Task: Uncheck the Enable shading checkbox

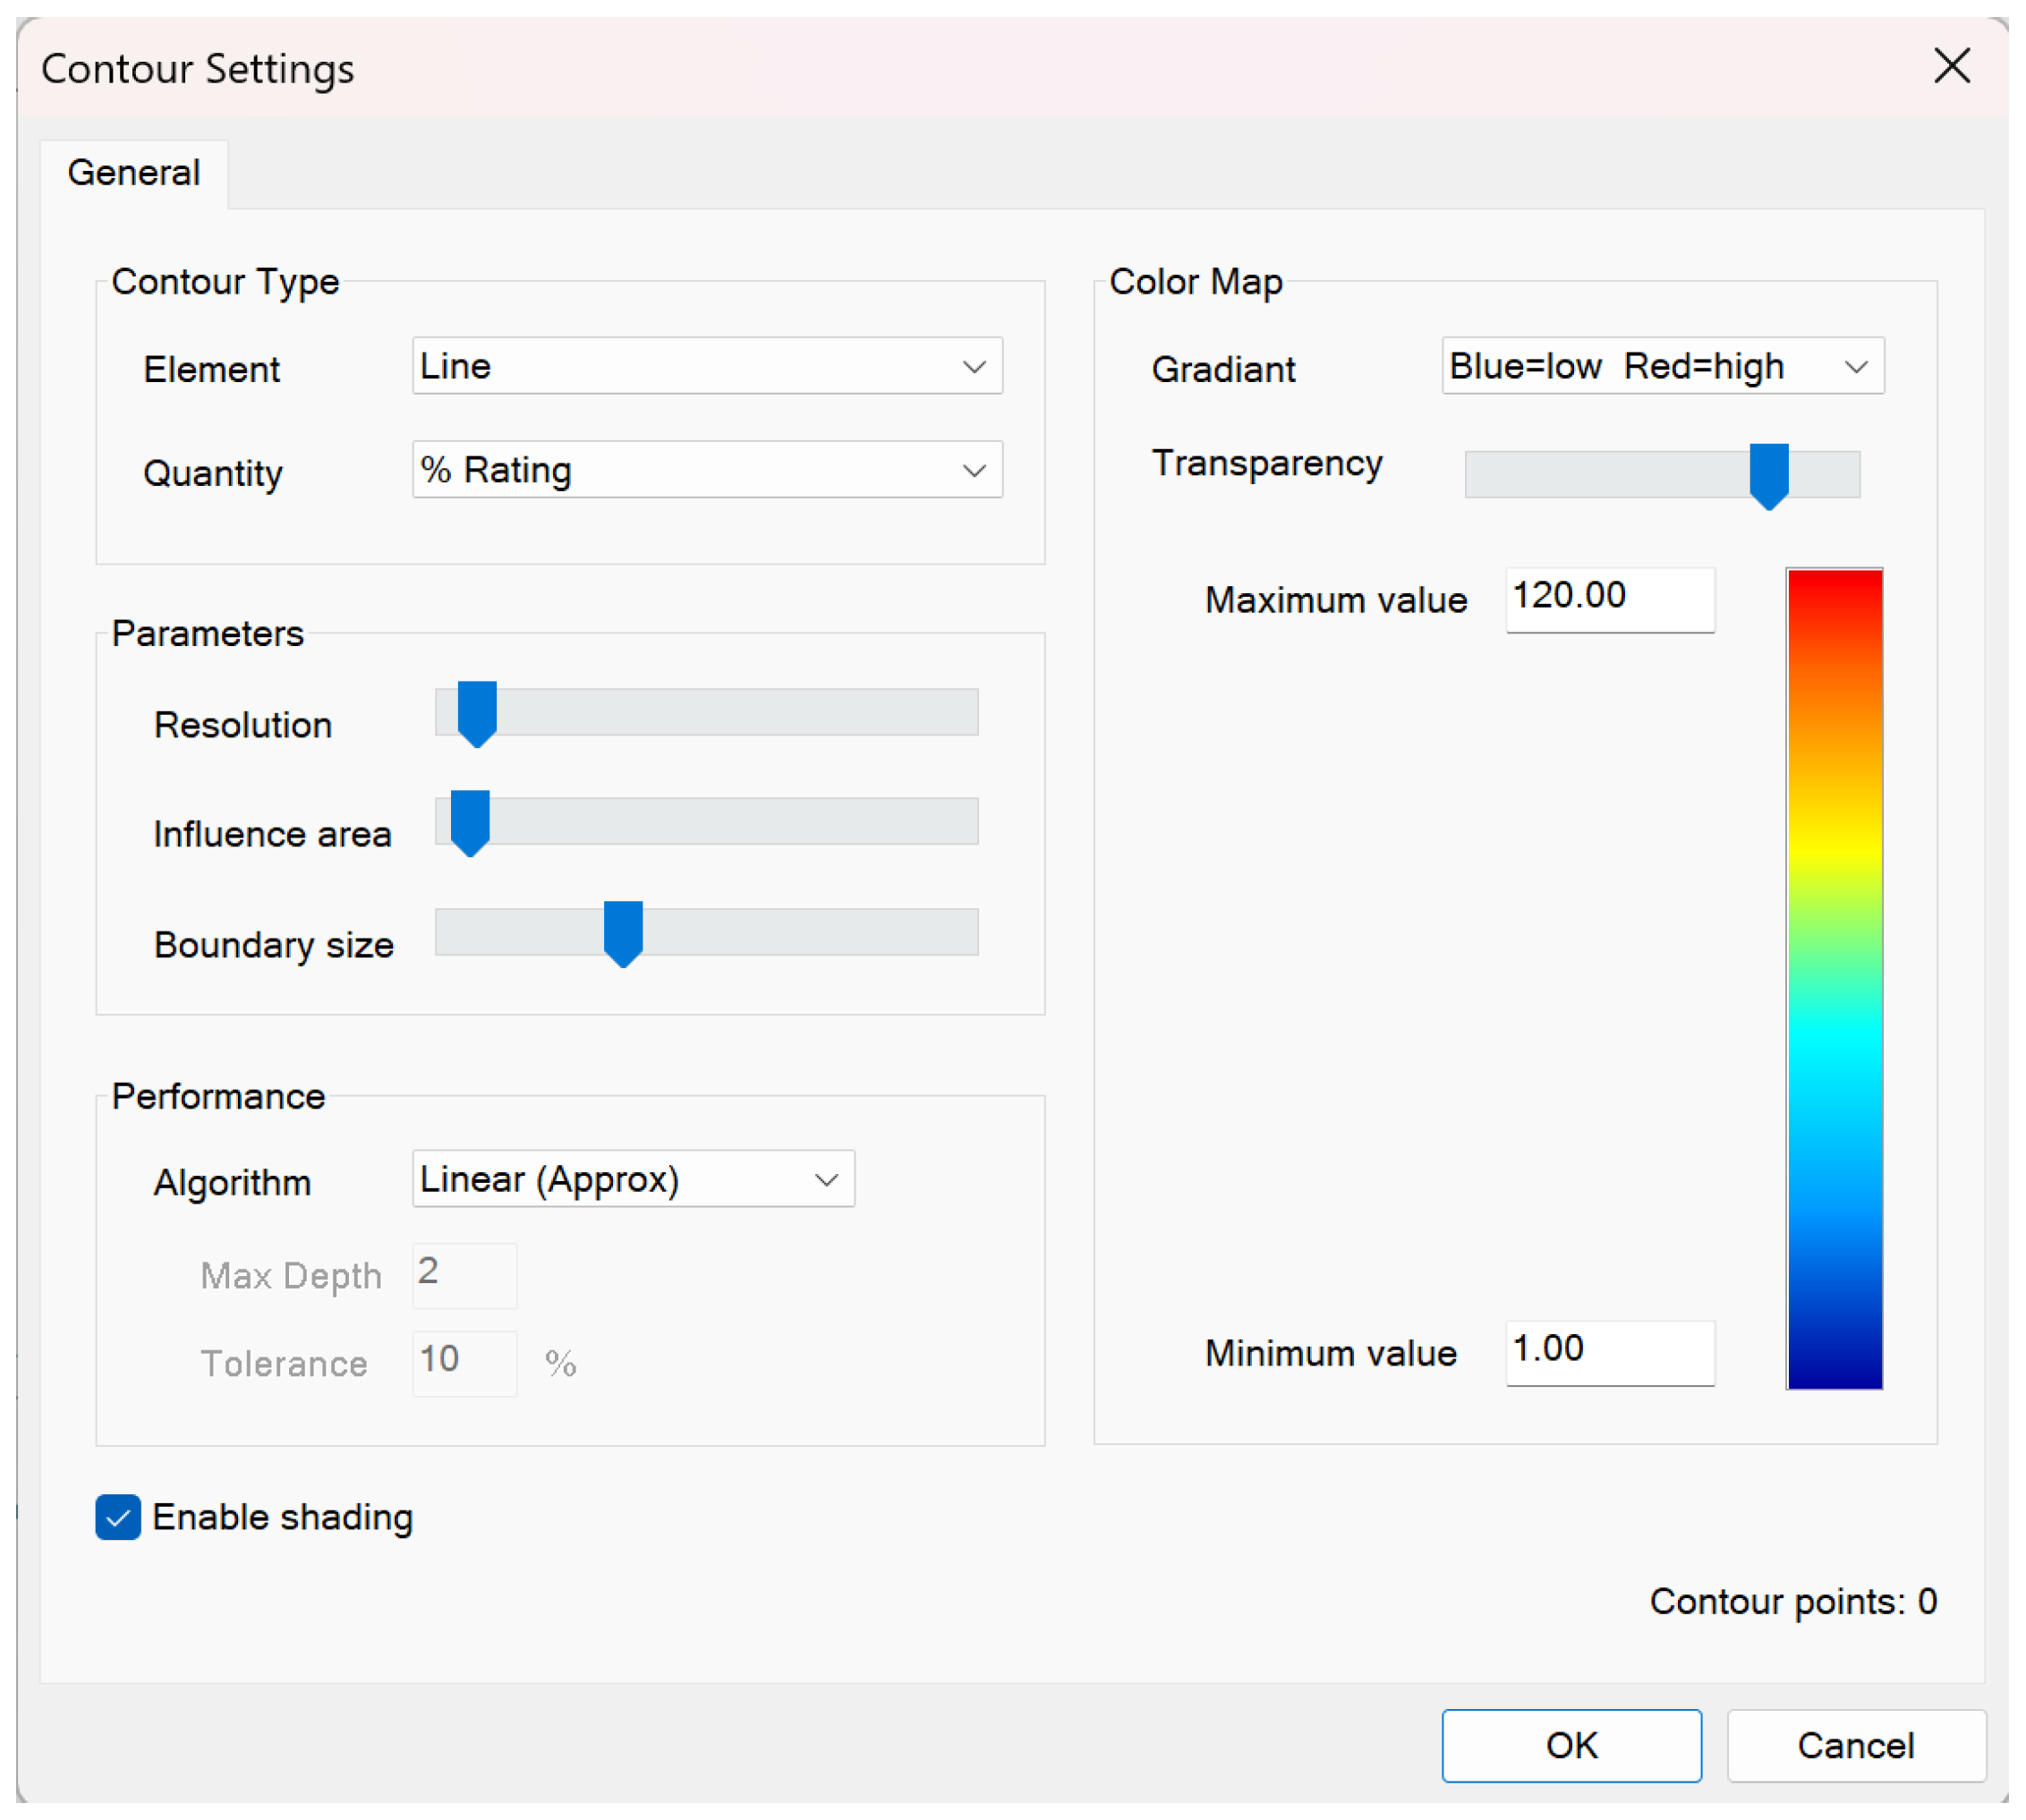Action: click(x=118, y=1517)
